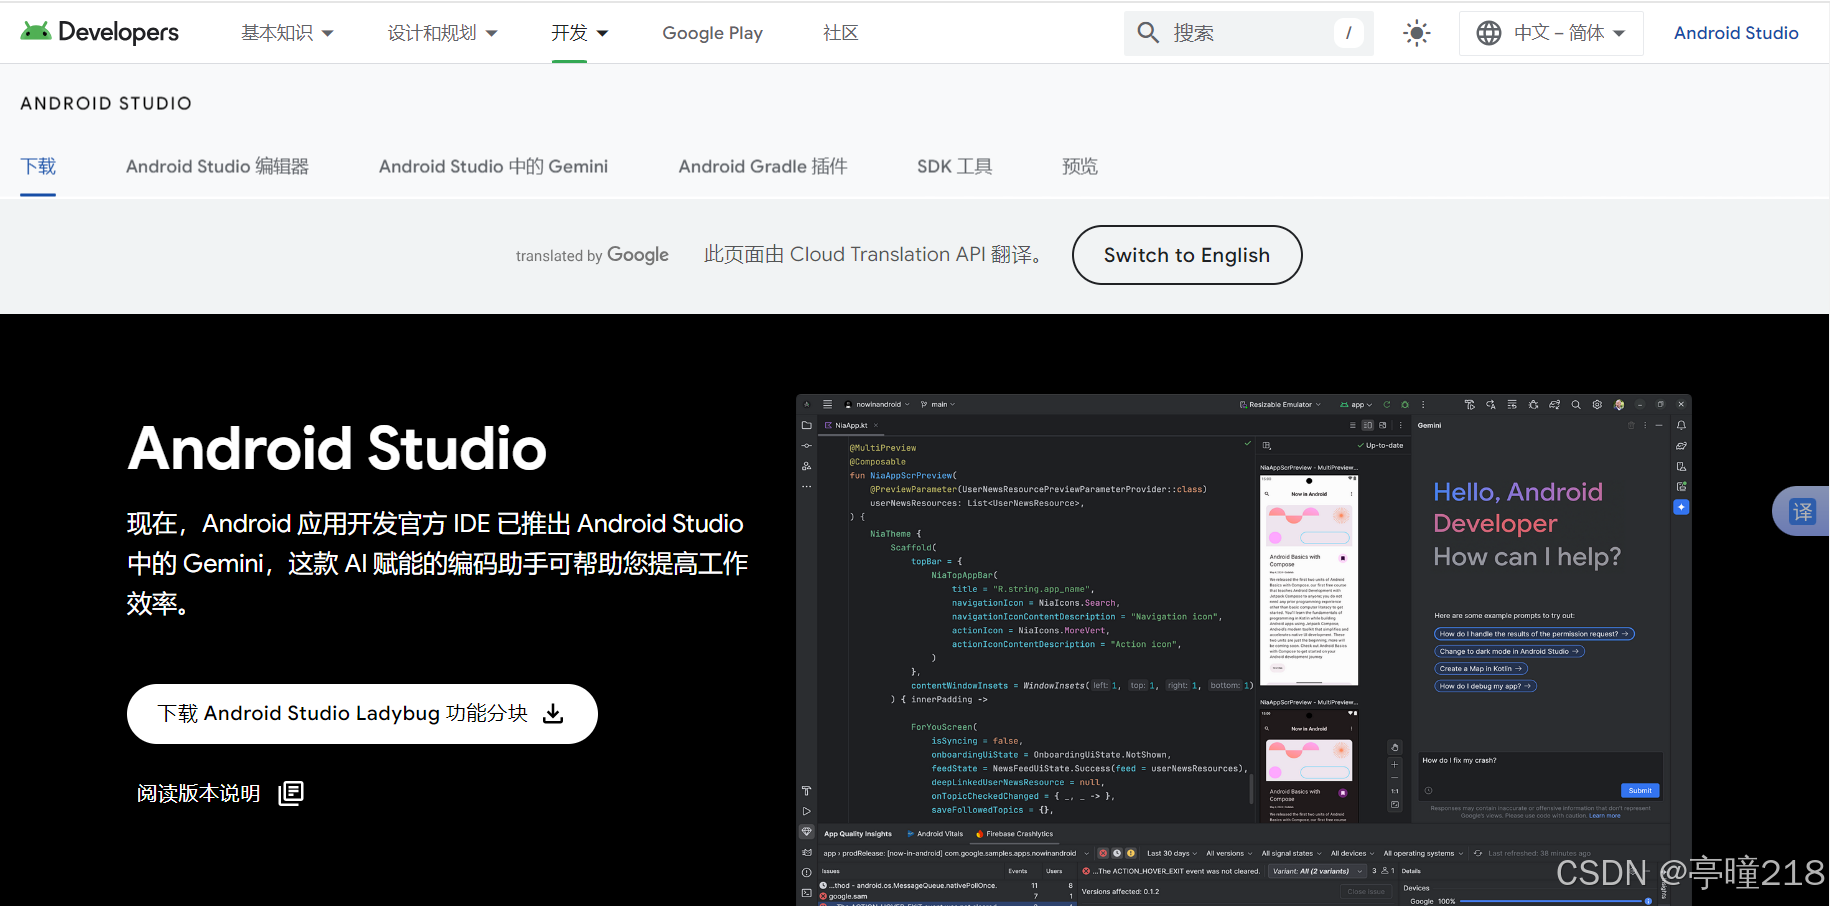Viewport: 1830px width, 906px height.
Task: Click 'Change to dark mode in Android Studio' prompt
Action: pos(1509,651)
